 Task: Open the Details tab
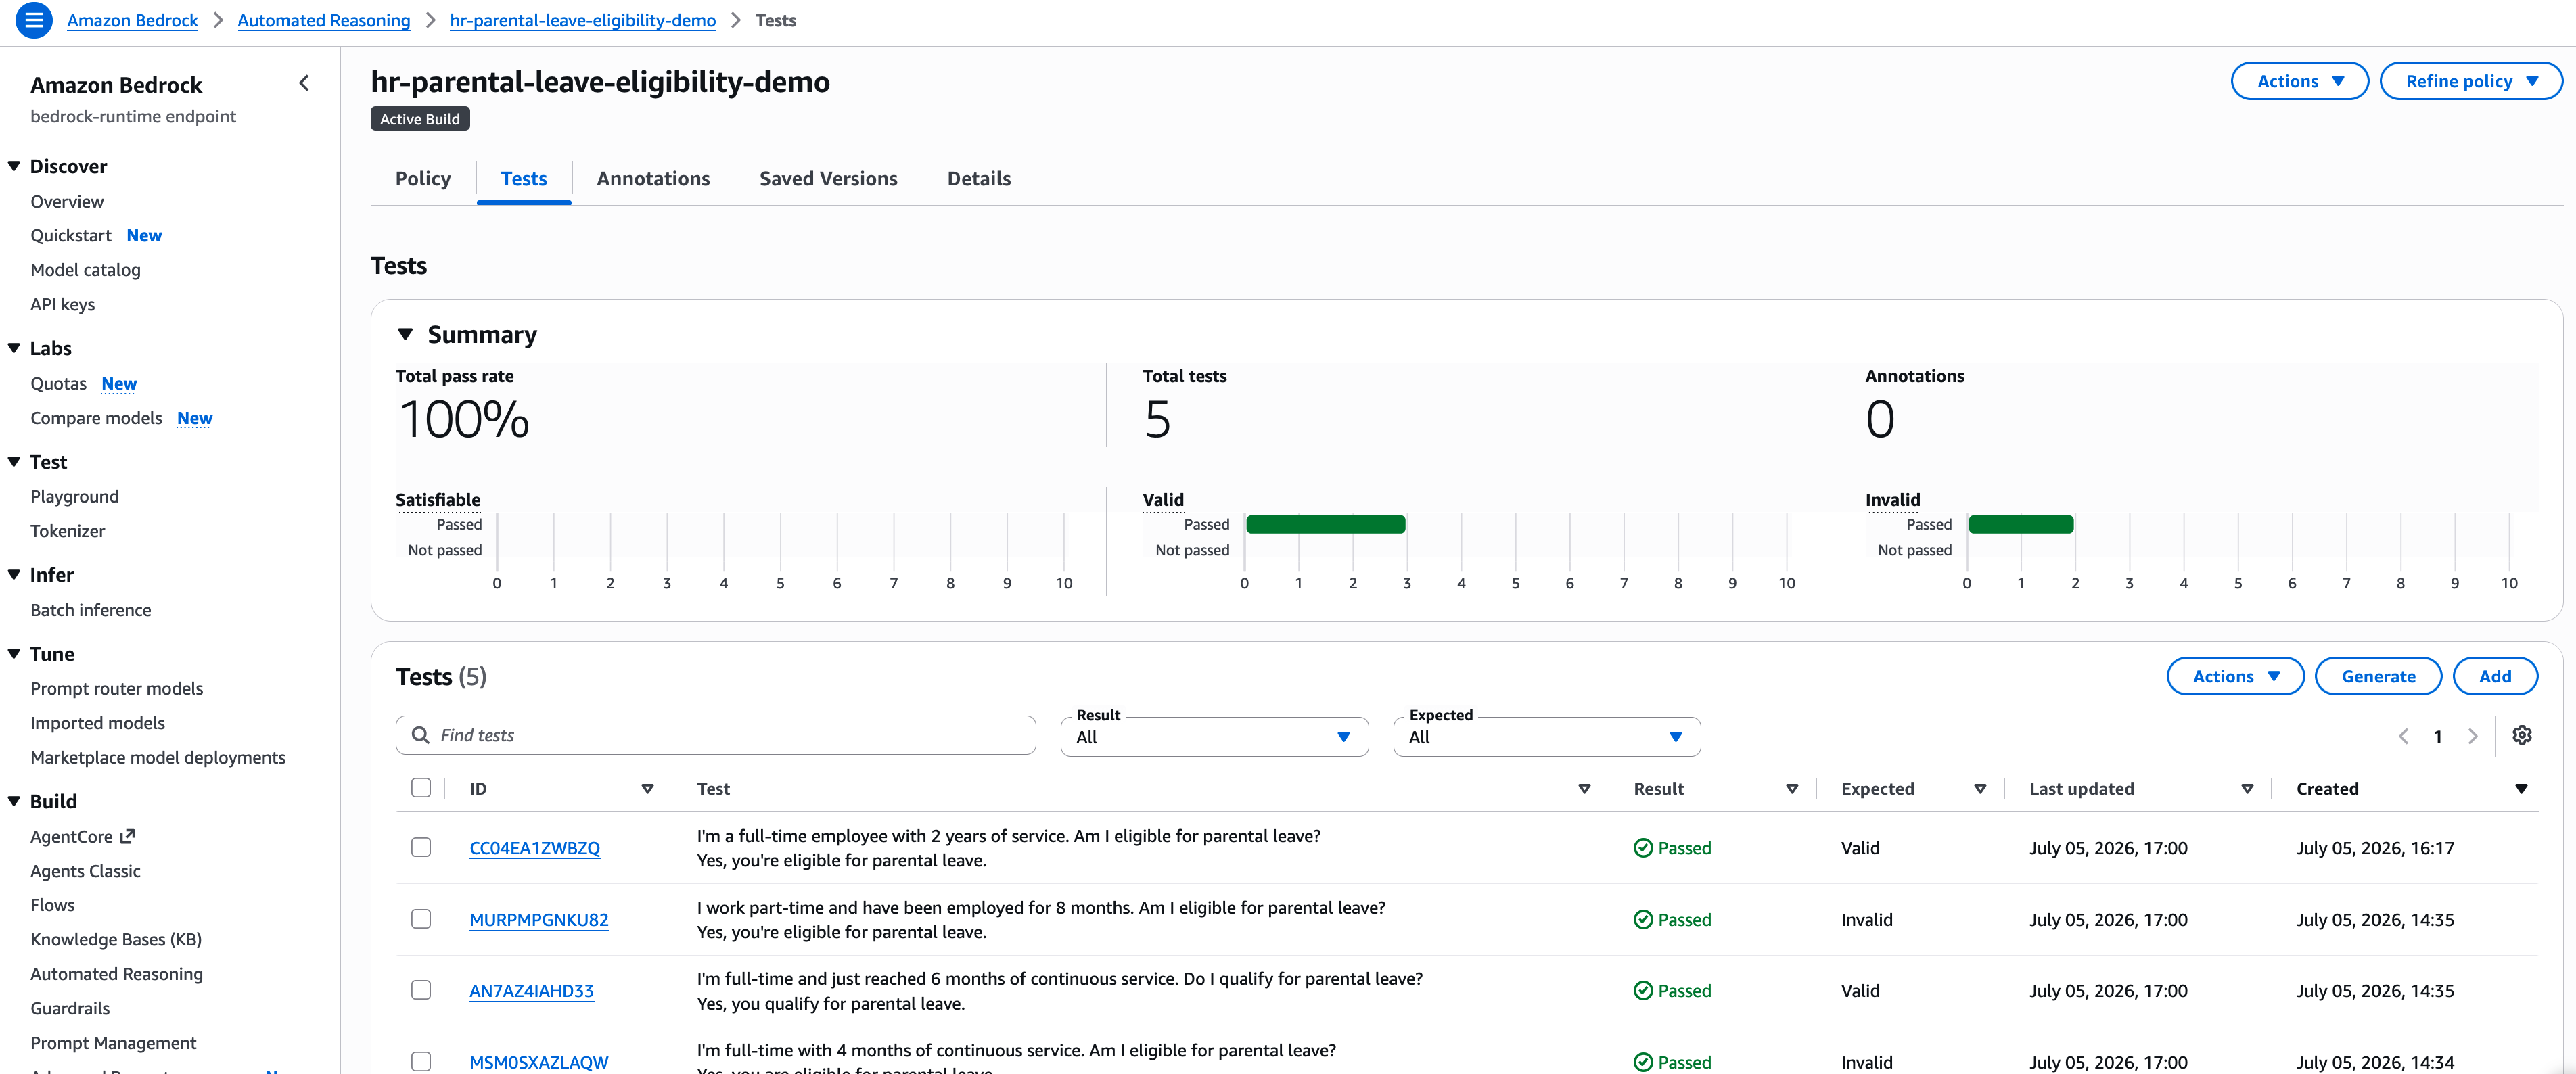click(978, 178)
